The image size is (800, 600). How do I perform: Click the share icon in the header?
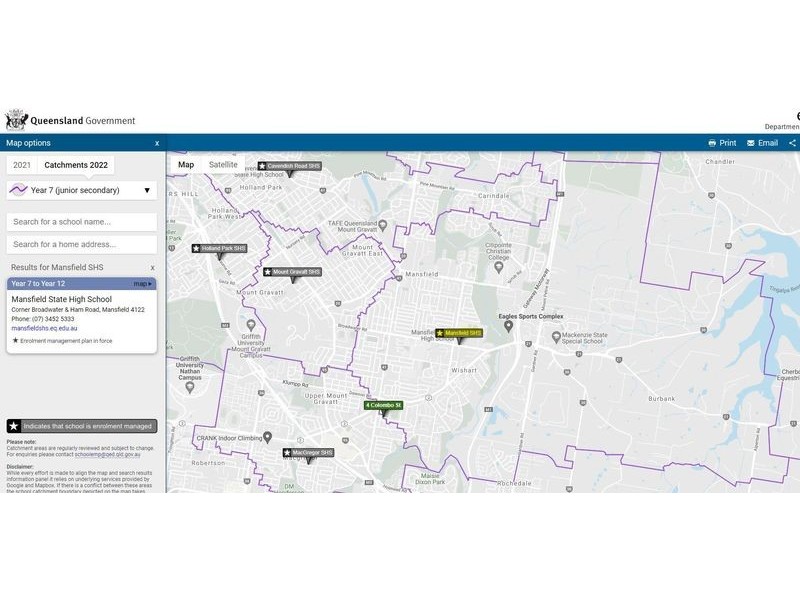pyautogui.click(x=792, y=143)
